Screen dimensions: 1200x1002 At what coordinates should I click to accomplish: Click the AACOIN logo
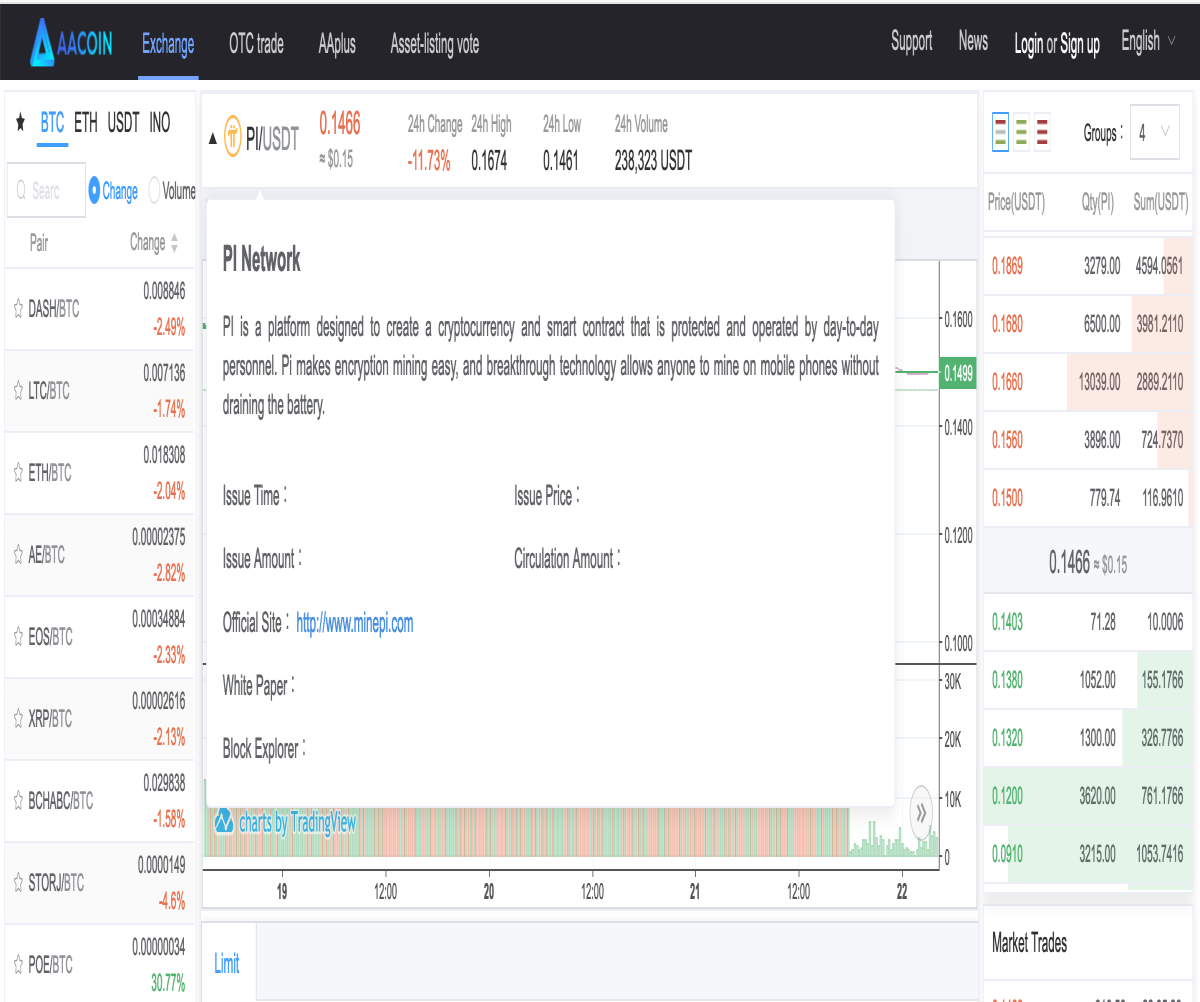pos(71,43)
